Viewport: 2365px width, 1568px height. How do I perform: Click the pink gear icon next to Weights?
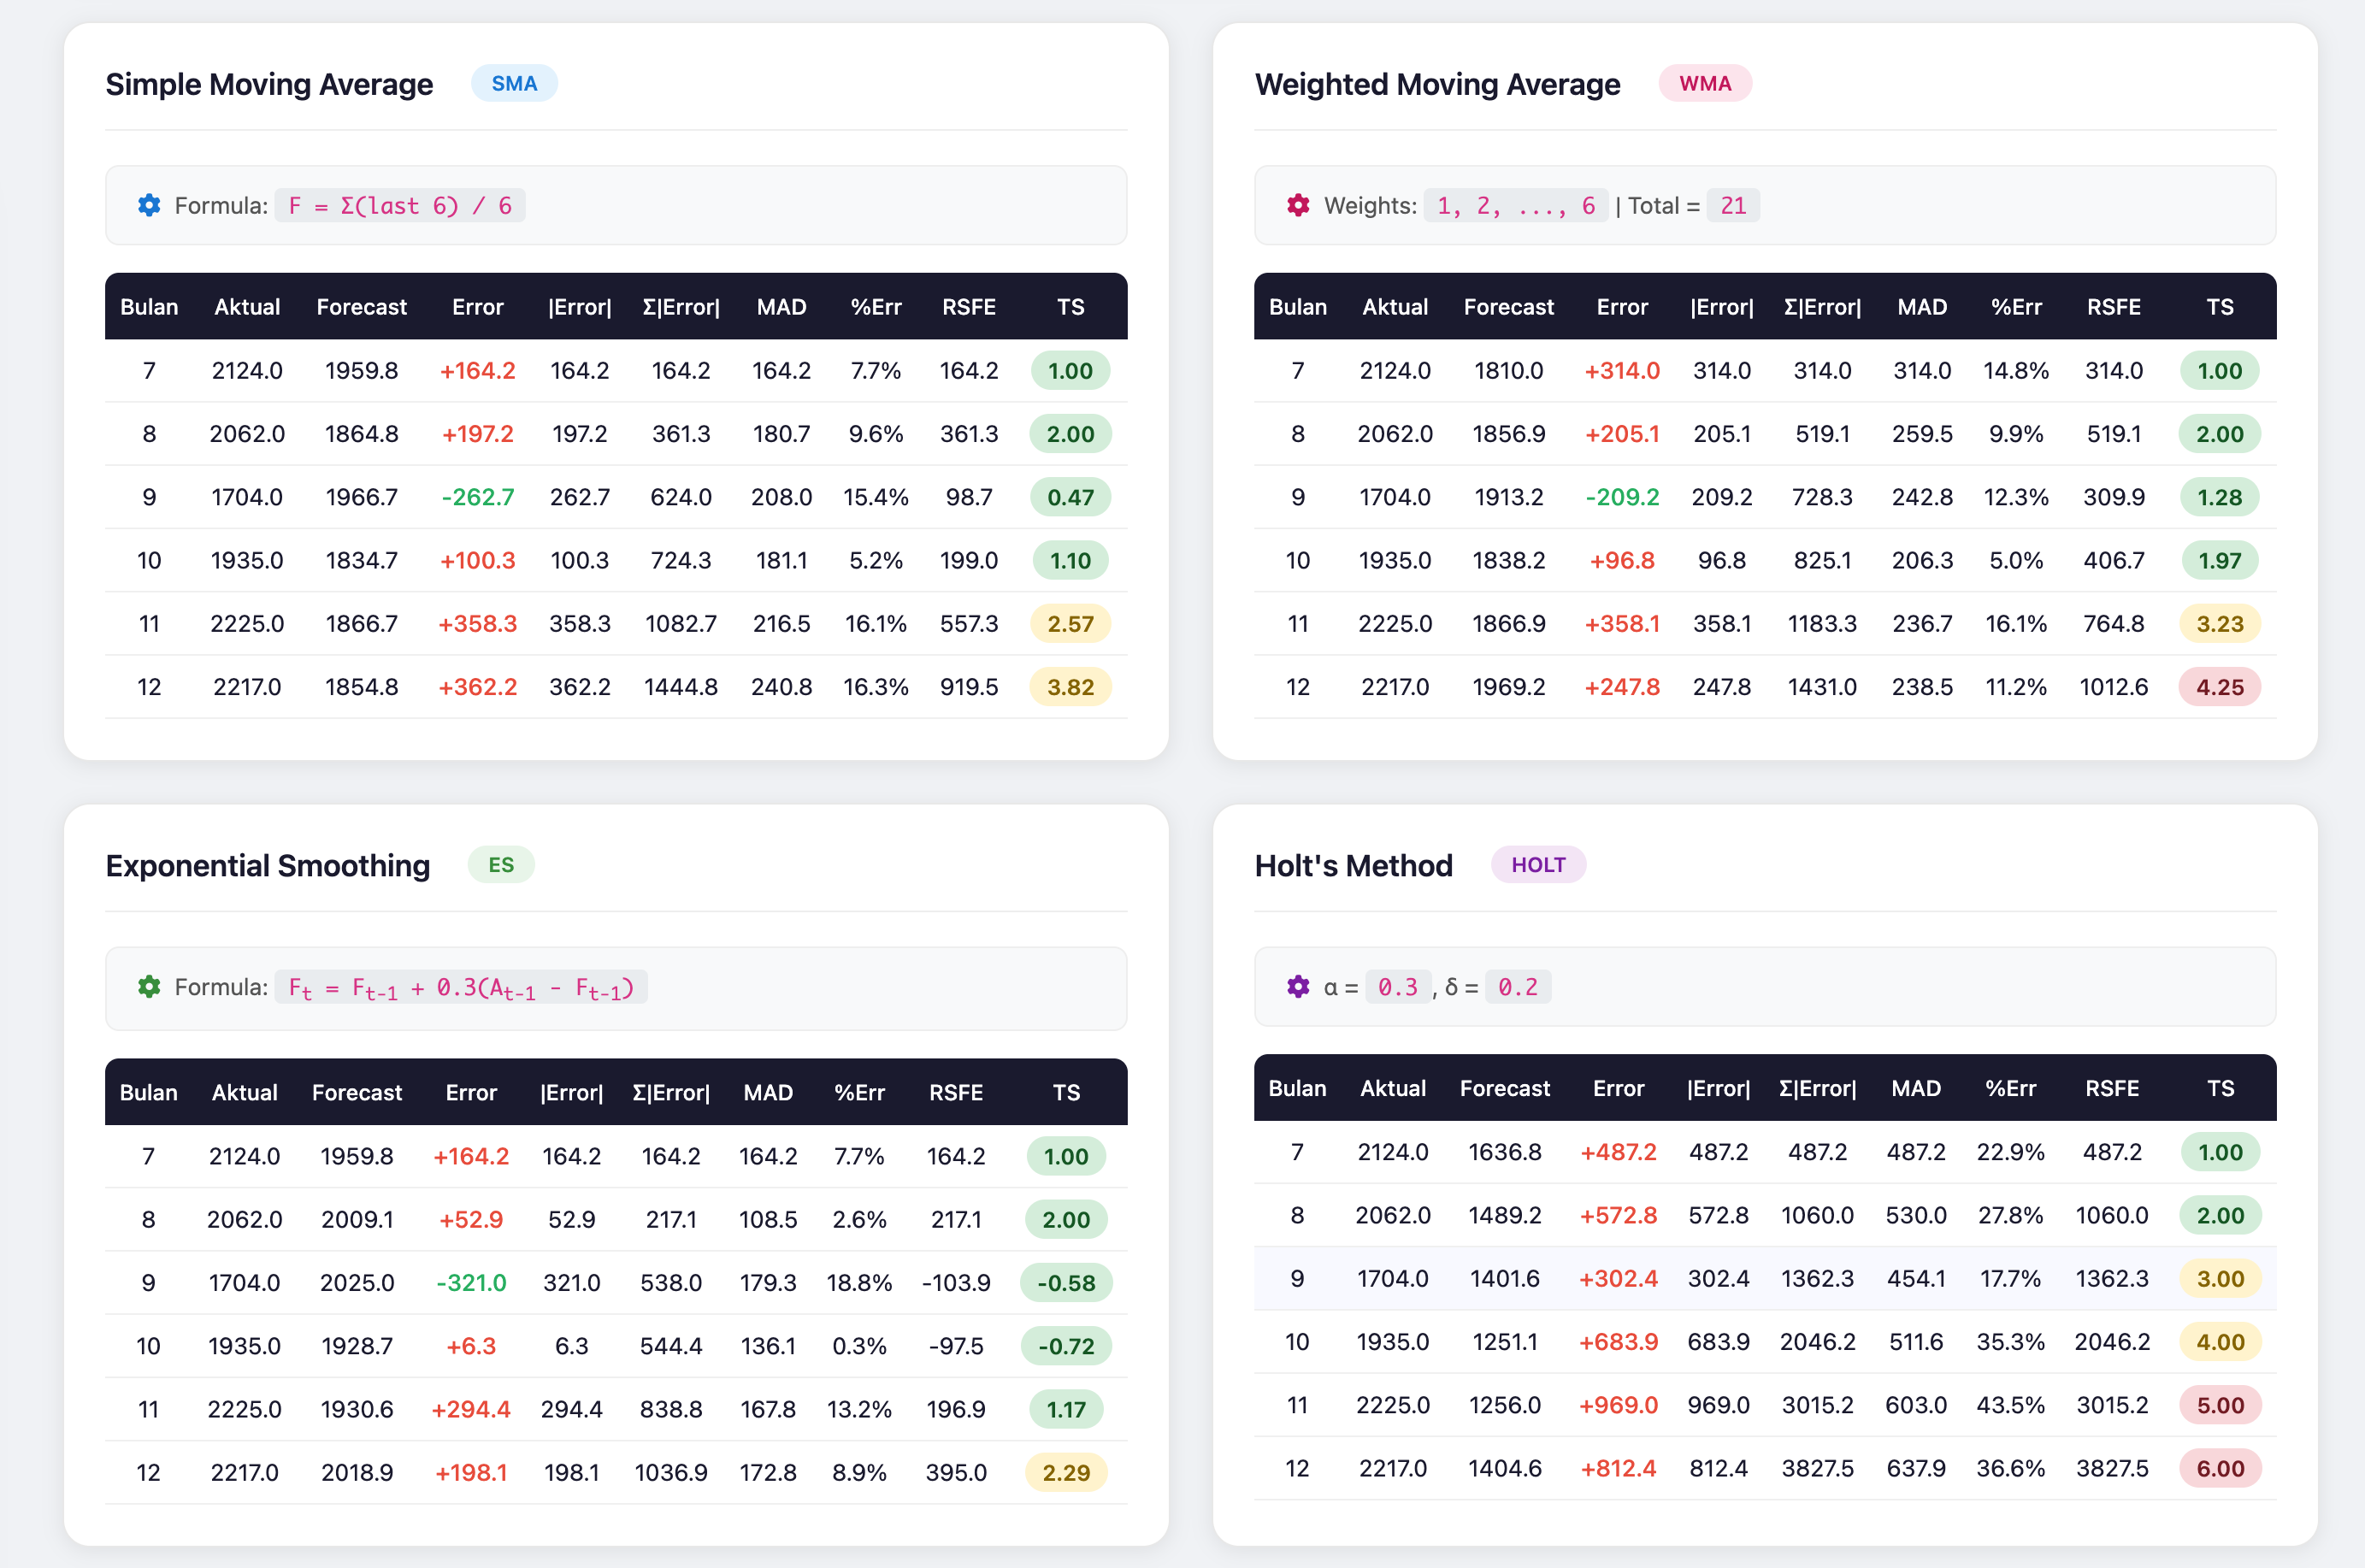click(x=1298, y=205)
